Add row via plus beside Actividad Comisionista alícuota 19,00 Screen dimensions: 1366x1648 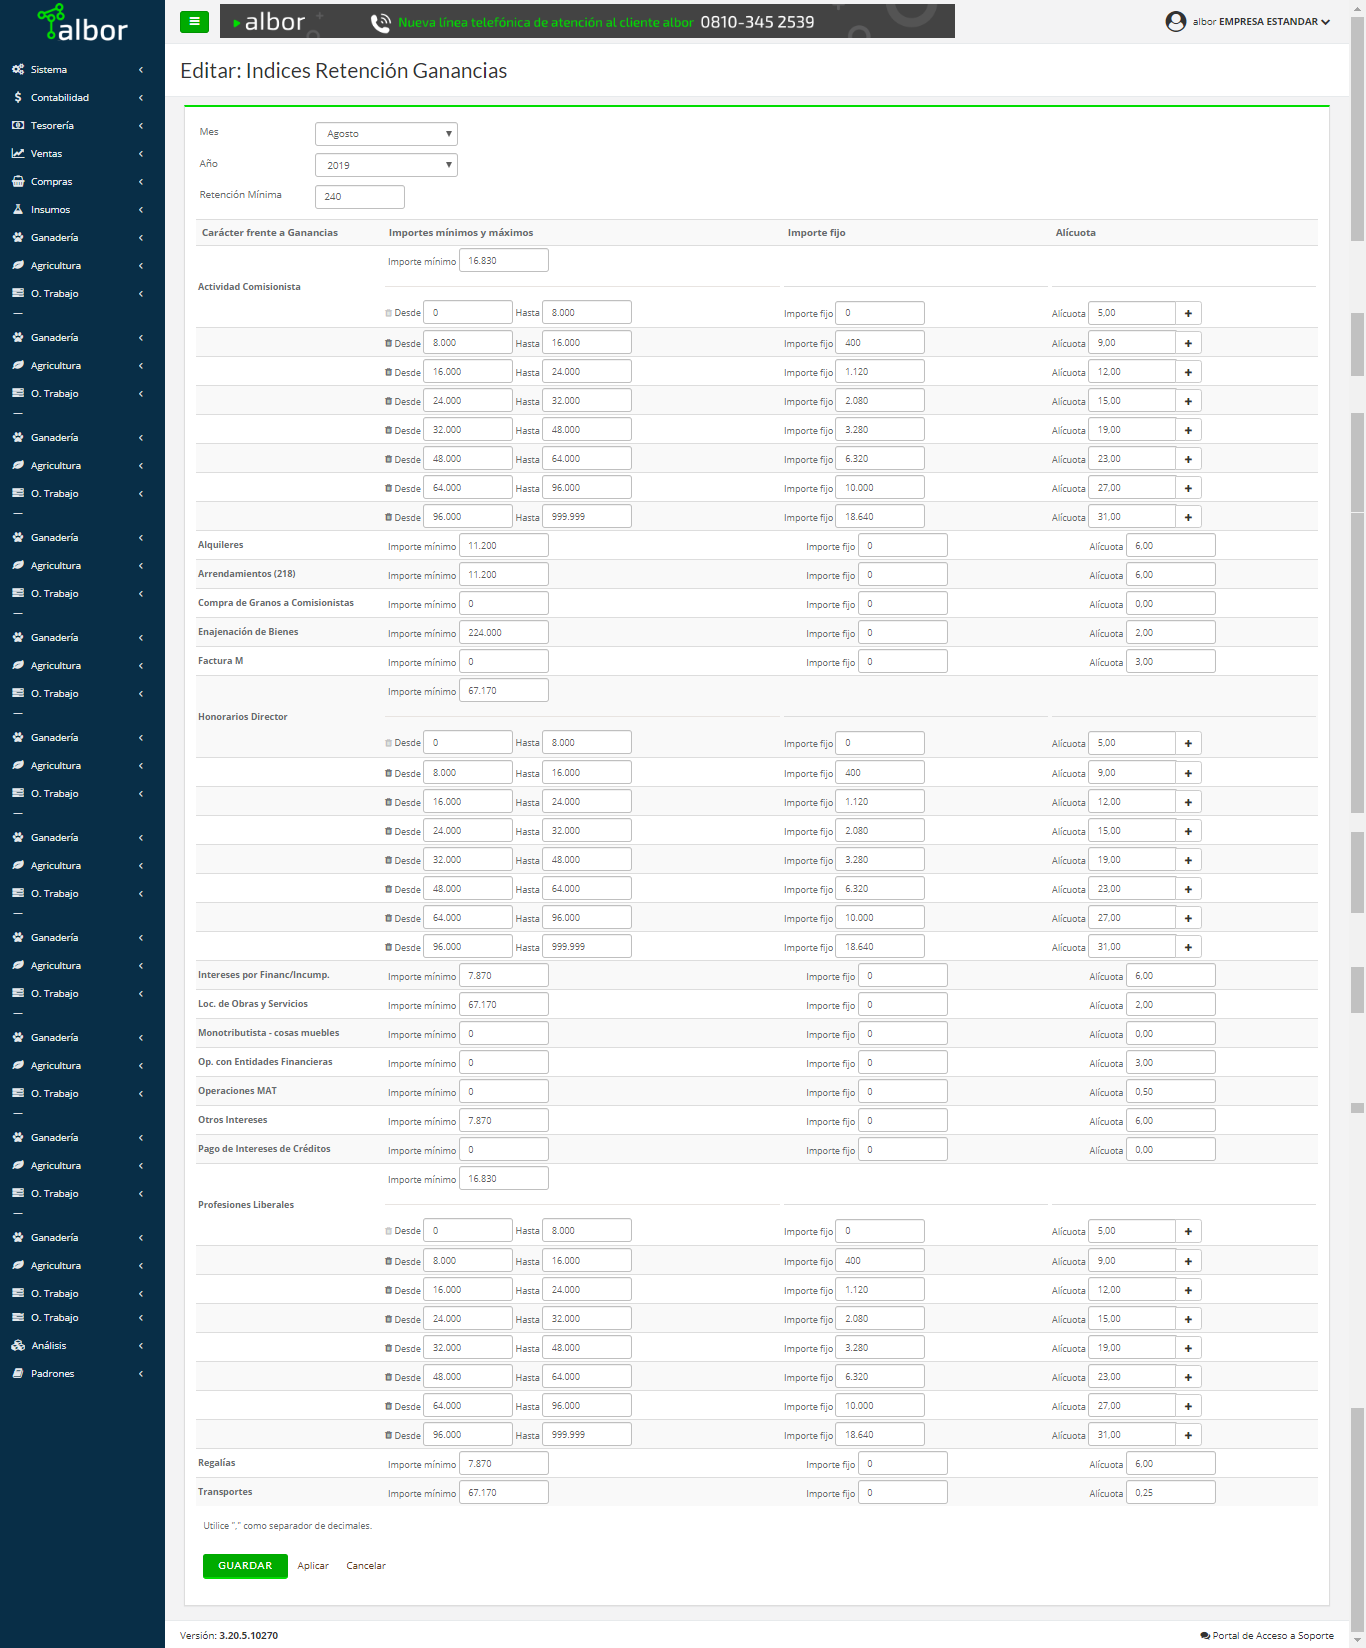pyautogui.click(x=1188, y=430)
